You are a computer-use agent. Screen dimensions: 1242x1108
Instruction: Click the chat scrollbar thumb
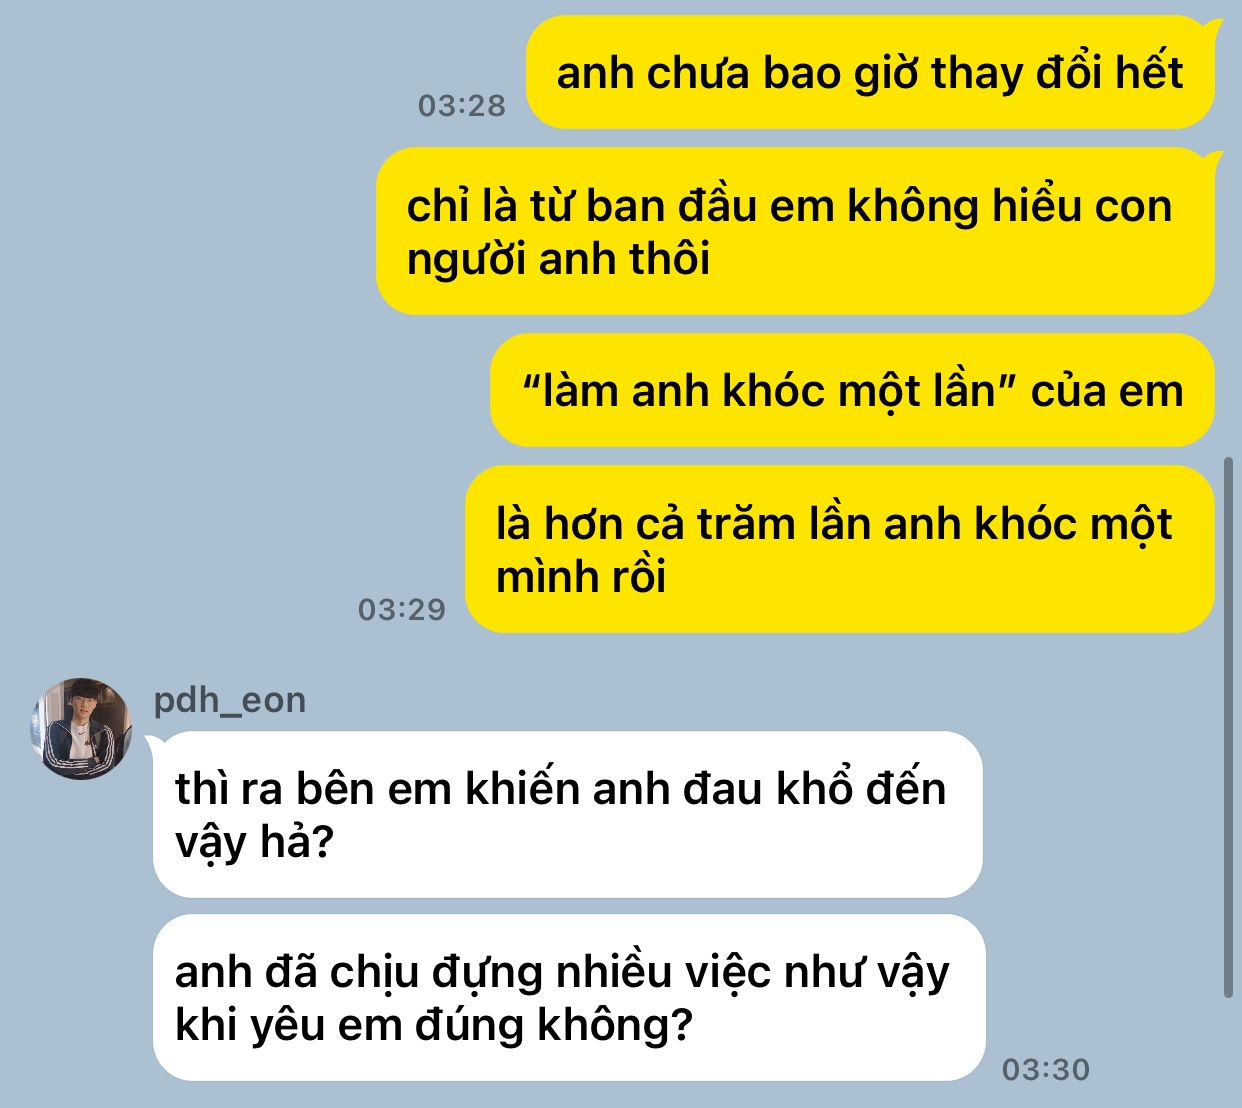click(1229, 727)
